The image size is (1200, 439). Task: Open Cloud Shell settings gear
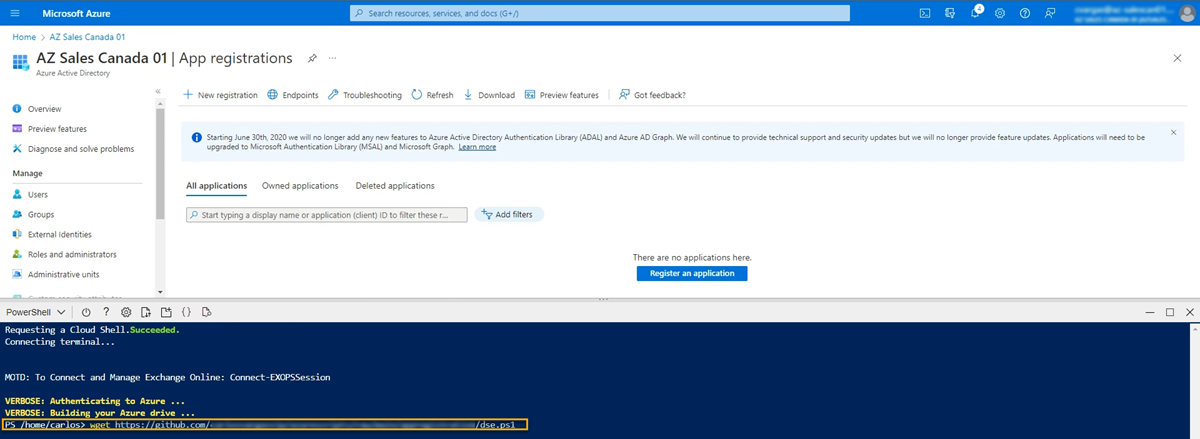pyautogui.click(x=126, y=312)
